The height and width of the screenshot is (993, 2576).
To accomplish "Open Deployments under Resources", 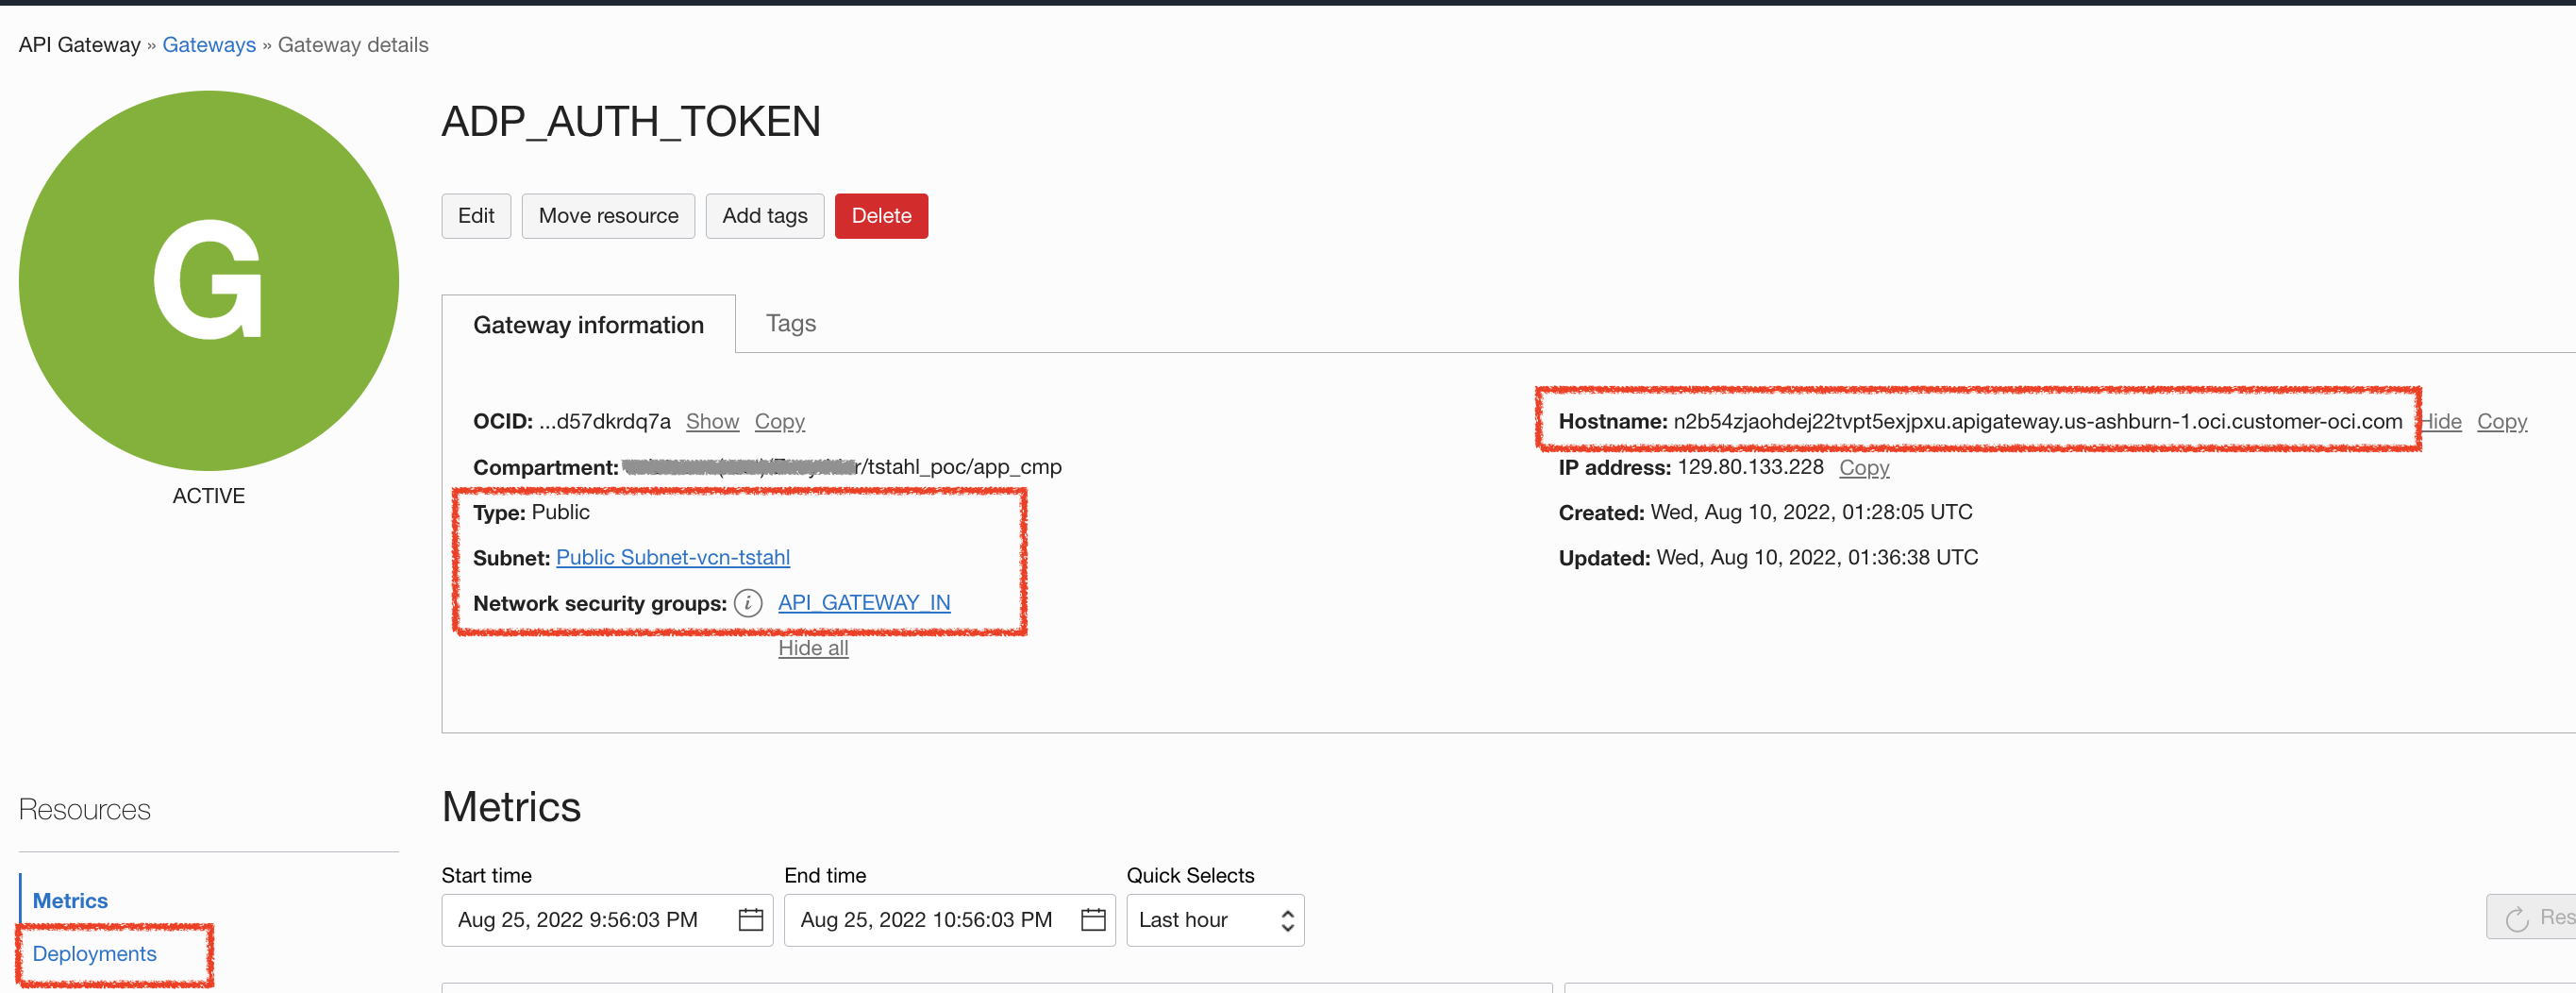I will pos(94,953).
